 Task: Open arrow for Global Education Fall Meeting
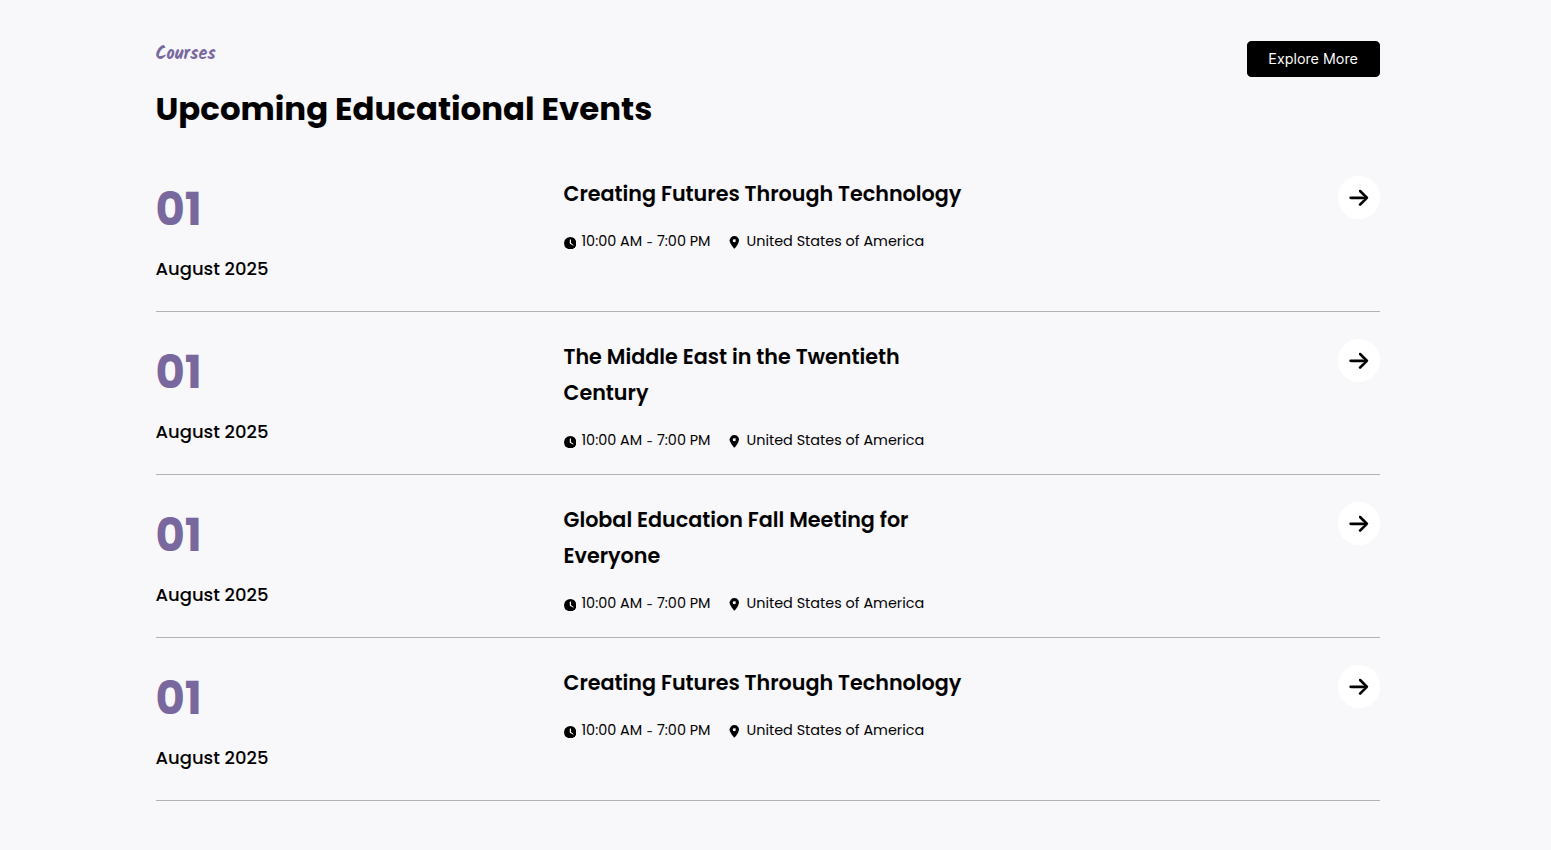point(1358,524)
